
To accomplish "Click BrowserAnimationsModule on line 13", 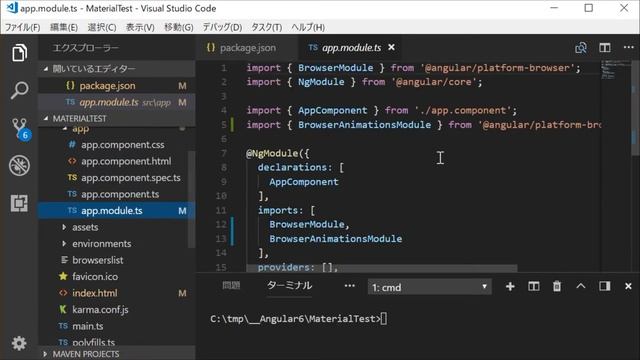I will point(336,239).
